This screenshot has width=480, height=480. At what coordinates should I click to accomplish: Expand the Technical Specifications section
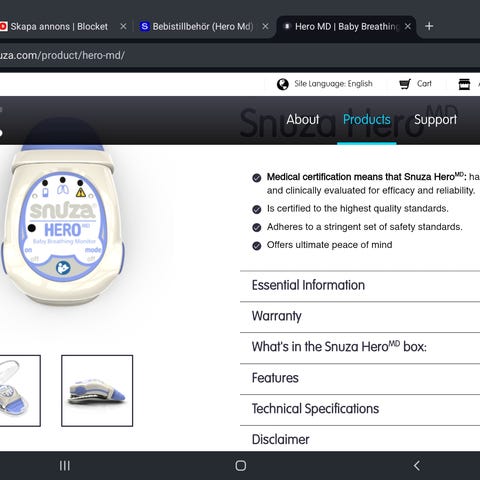[x=360, y=409]
